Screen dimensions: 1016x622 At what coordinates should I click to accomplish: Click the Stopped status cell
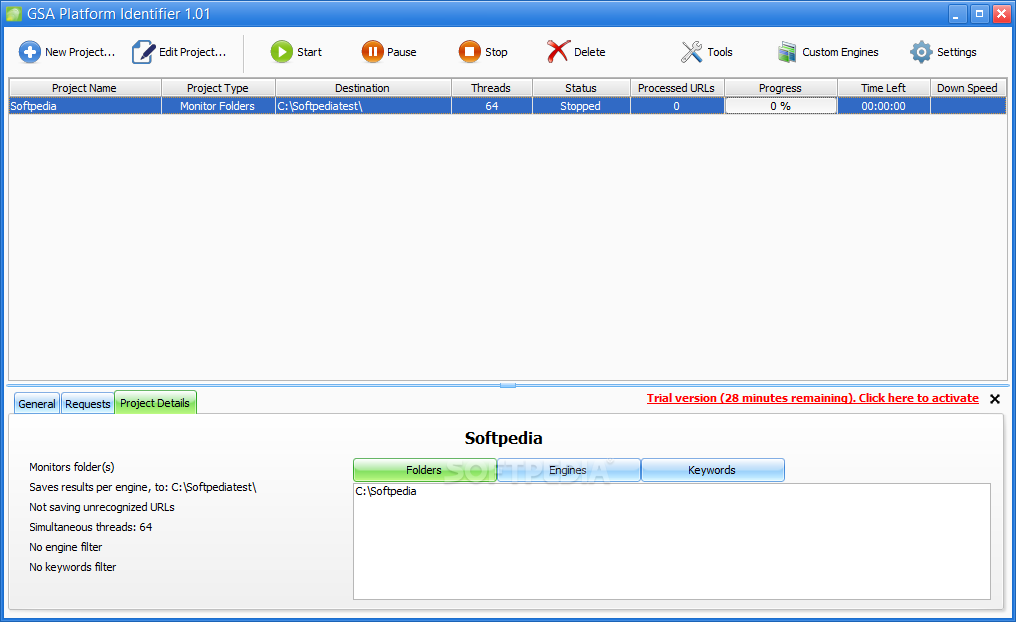click(581, 106)
